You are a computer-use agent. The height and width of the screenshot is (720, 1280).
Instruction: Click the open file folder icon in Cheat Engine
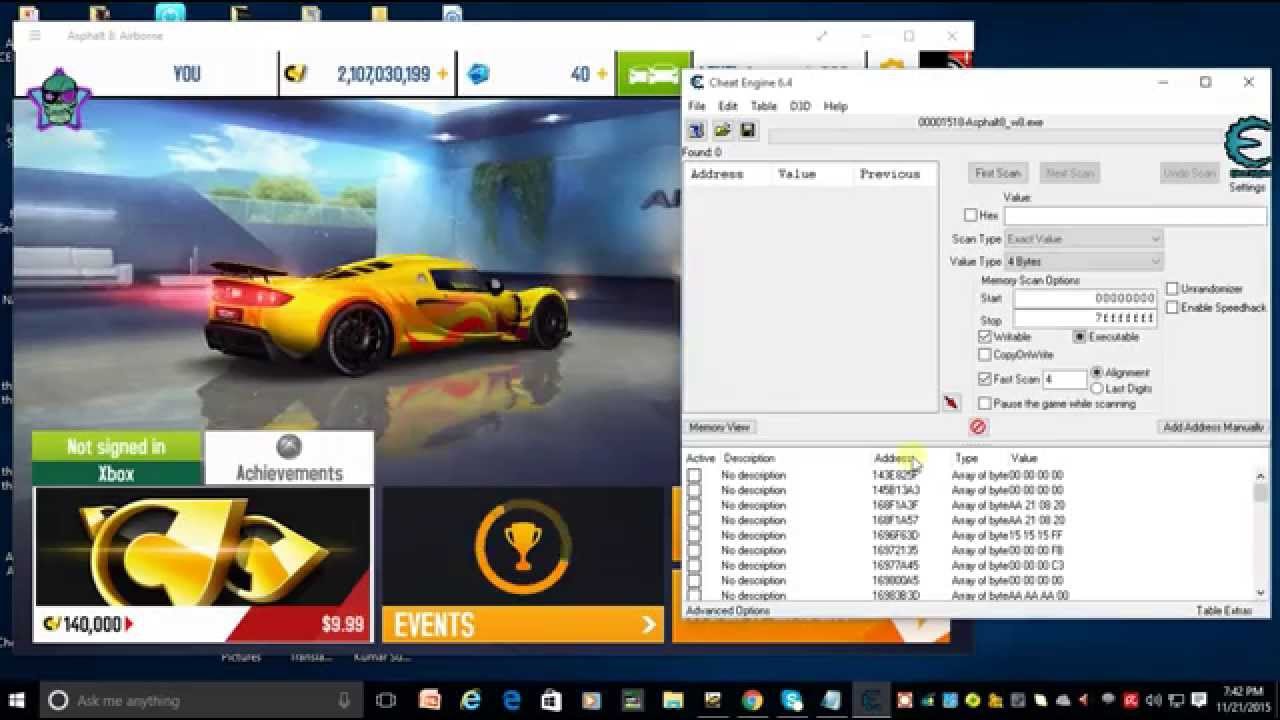pyautogui.click(x=722, y=131)
